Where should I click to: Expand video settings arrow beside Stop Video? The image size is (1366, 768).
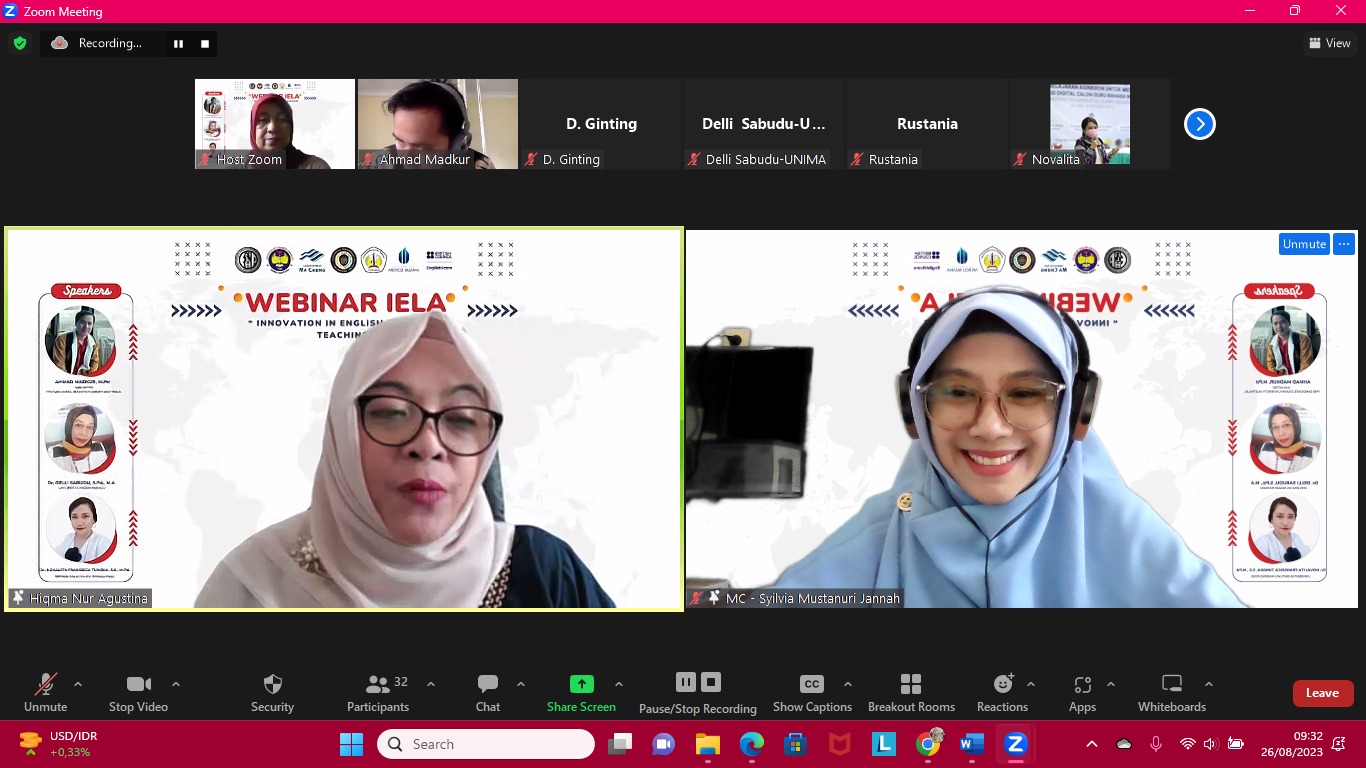tap(176, 684)
